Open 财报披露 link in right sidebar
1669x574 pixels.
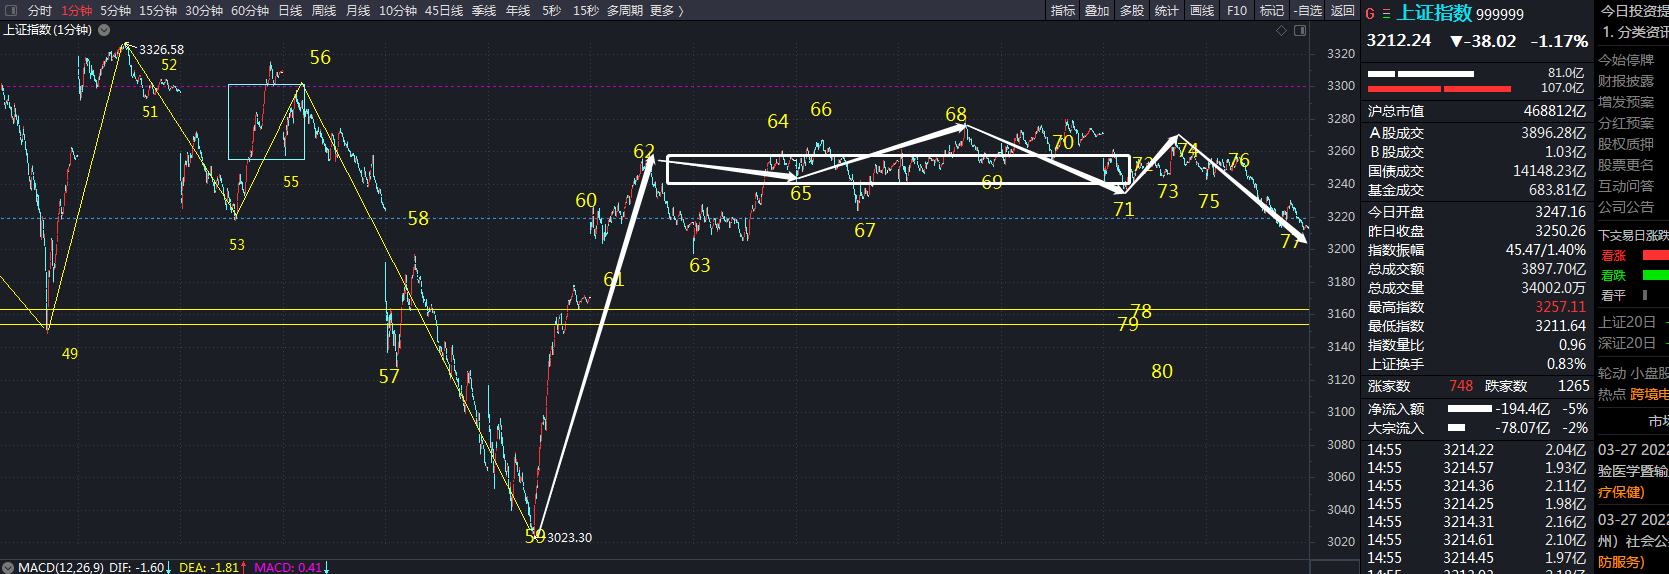(x=1625, y=81)
